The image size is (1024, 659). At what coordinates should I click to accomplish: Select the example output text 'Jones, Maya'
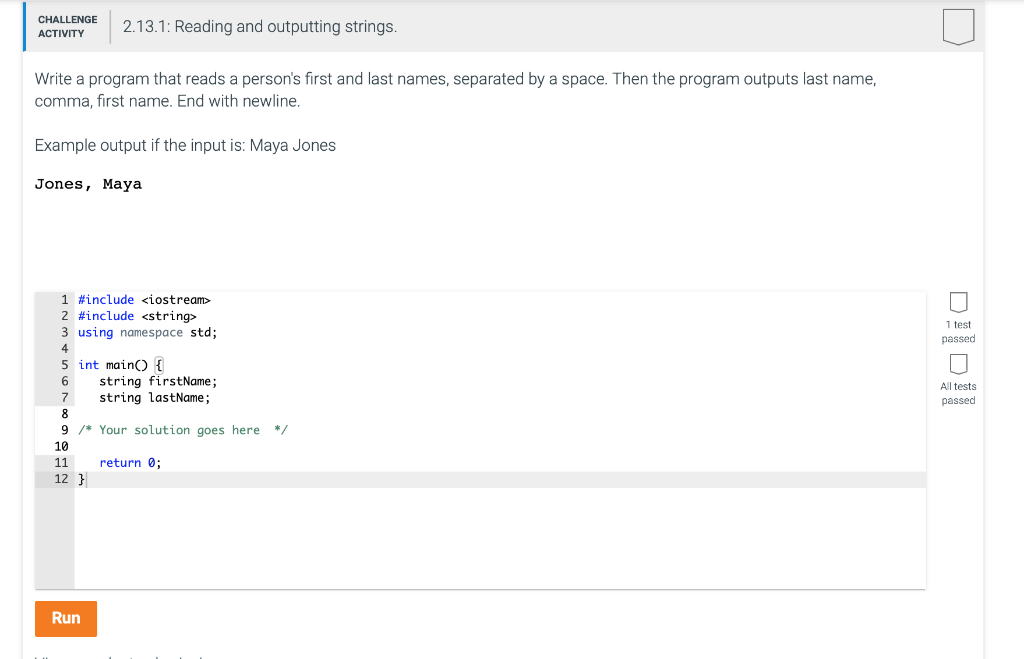[89, 184]
